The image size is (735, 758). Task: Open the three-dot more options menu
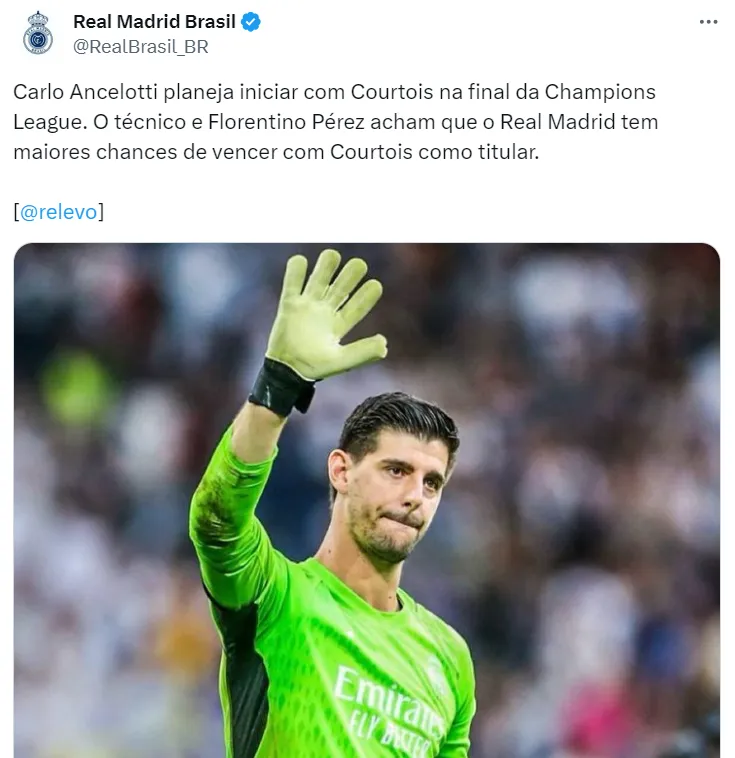(708, 22)
